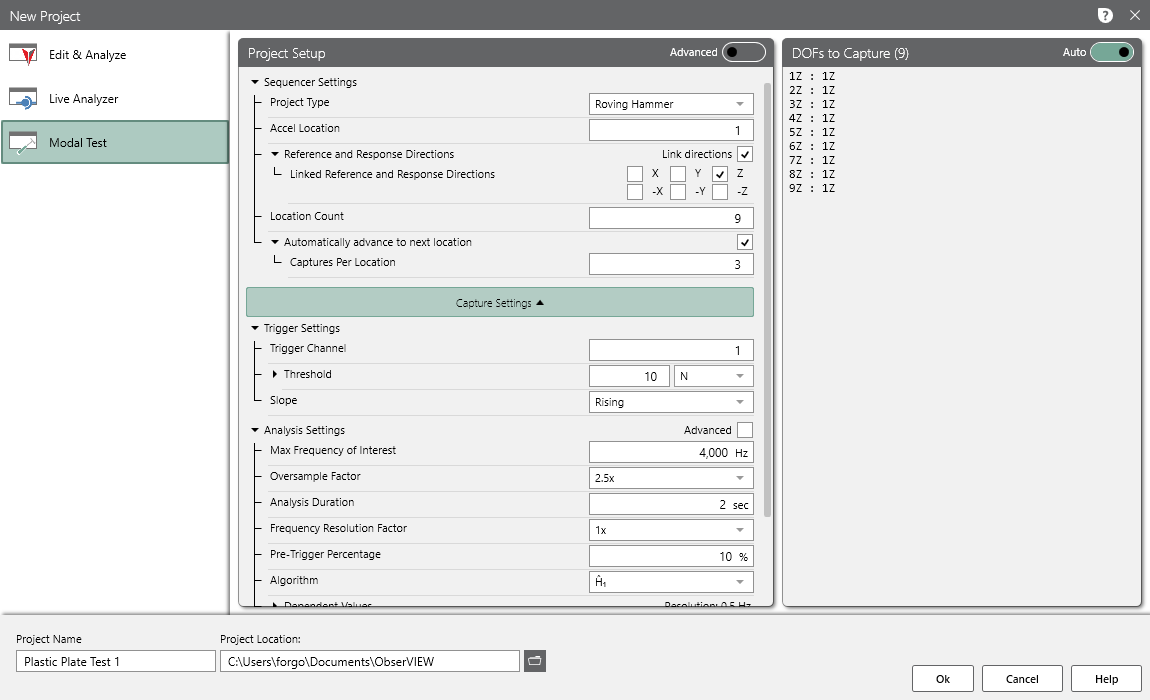This screenshot has height=700, width=1150.
Task: Click the Modal Test icon
Action: pyautogui.click(x=23, y=143)
